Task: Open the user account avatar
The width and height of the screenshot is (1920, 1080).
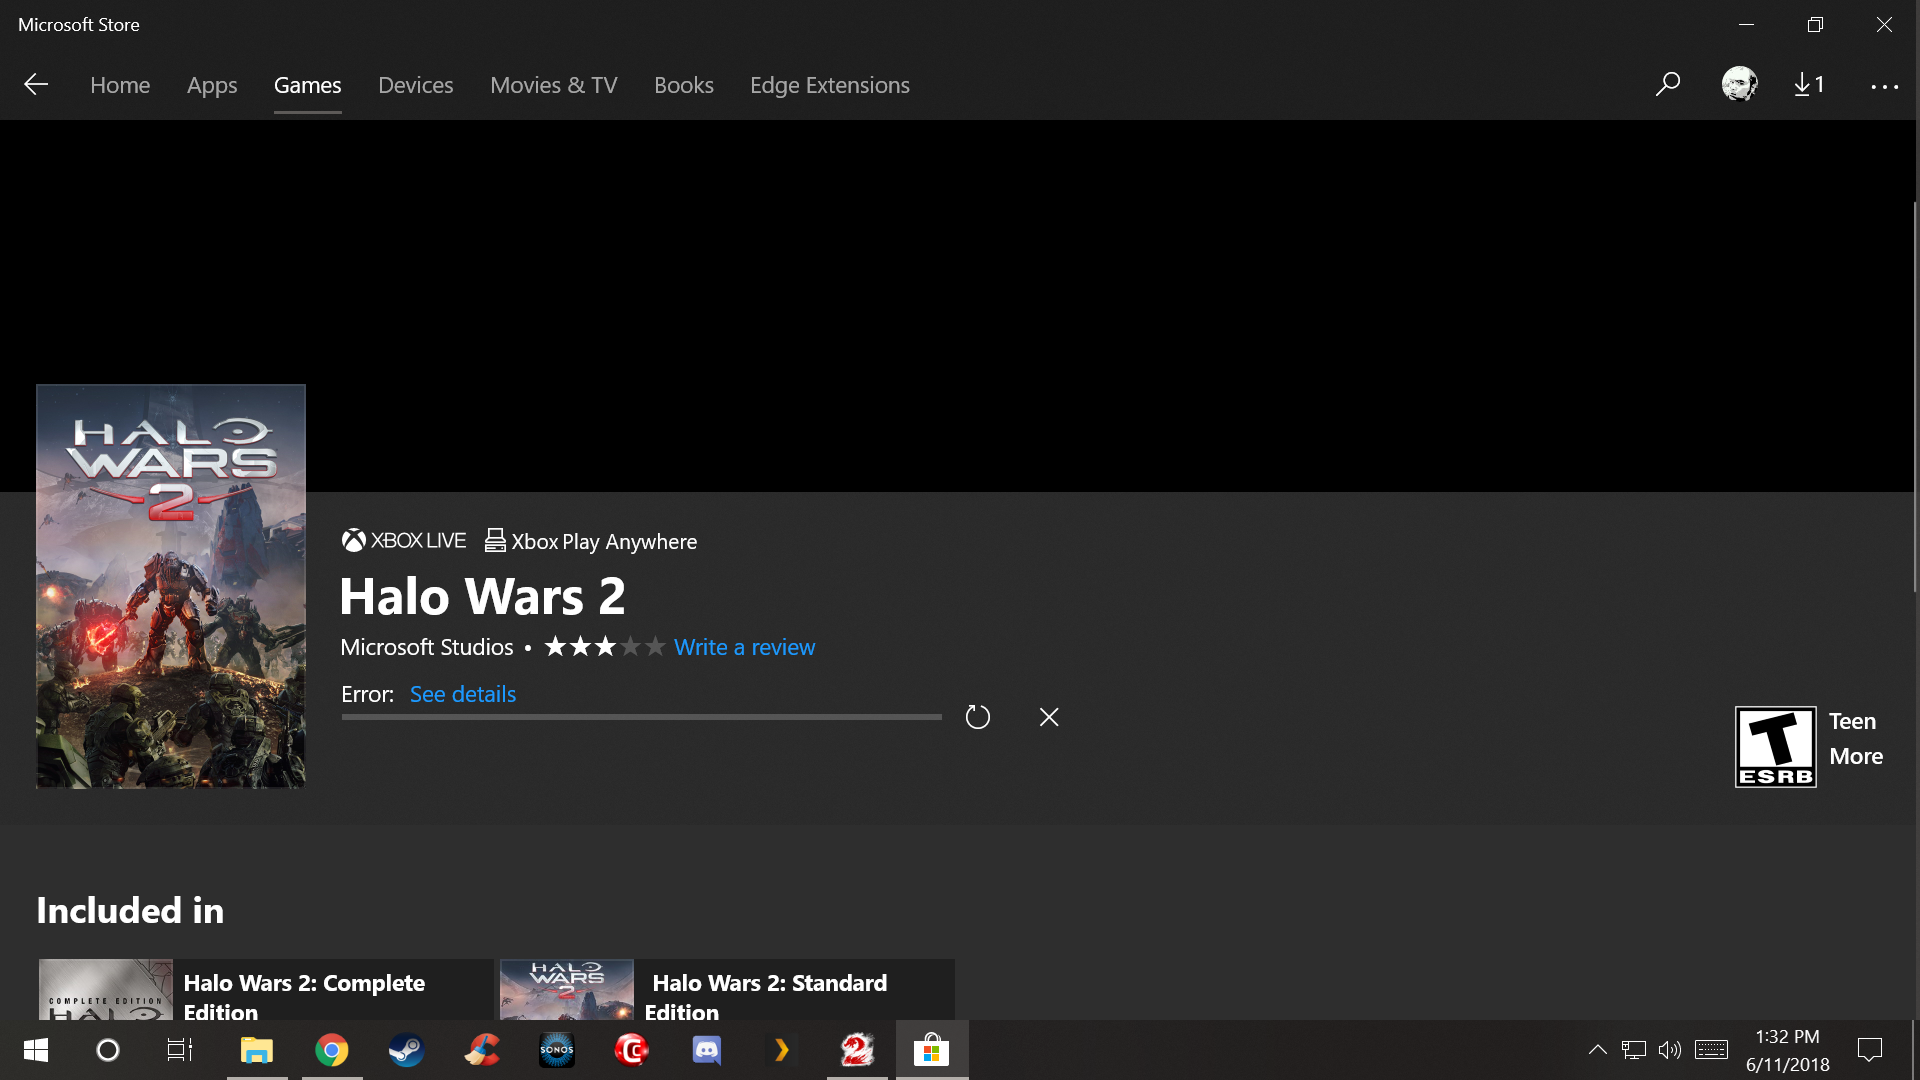Action: [x=1739, y=85]
